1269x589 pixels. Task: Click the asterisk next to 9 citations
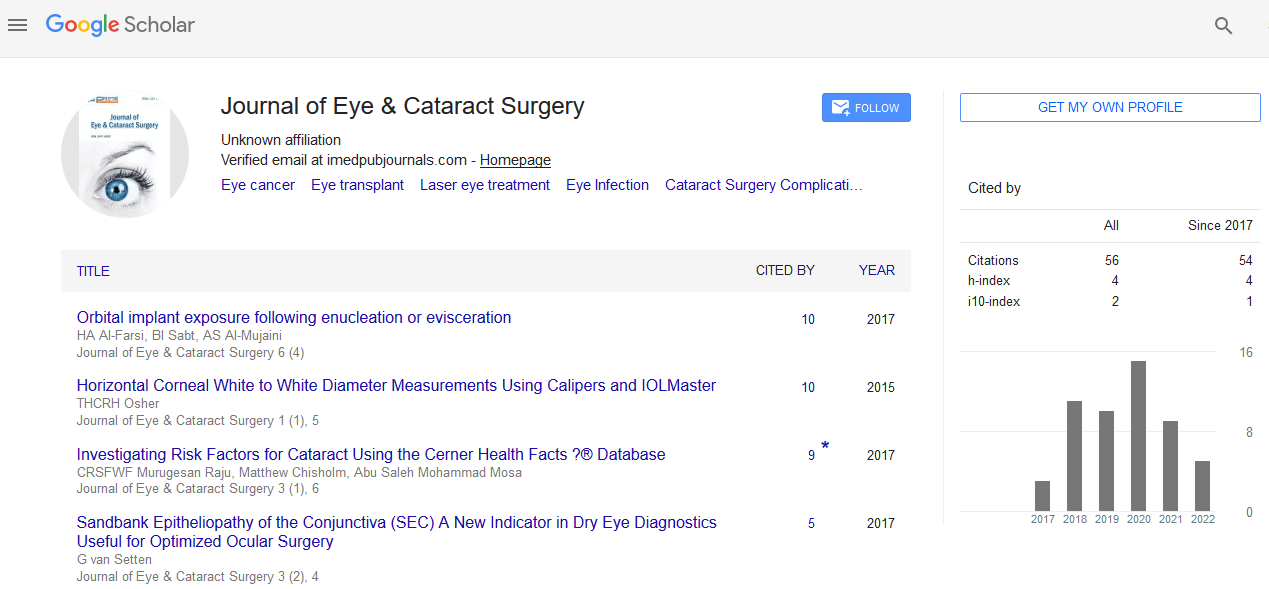pos(825,447)
